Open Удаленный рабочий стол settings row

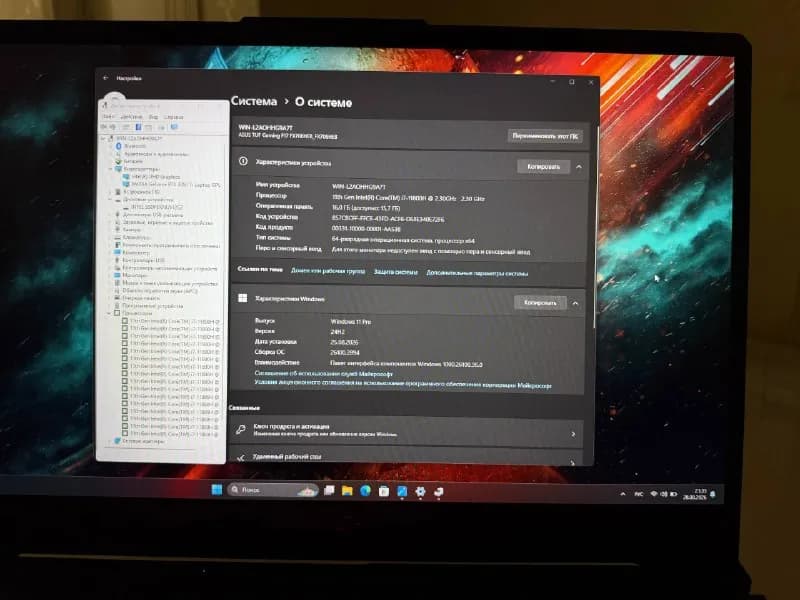[x=407, y=457]
